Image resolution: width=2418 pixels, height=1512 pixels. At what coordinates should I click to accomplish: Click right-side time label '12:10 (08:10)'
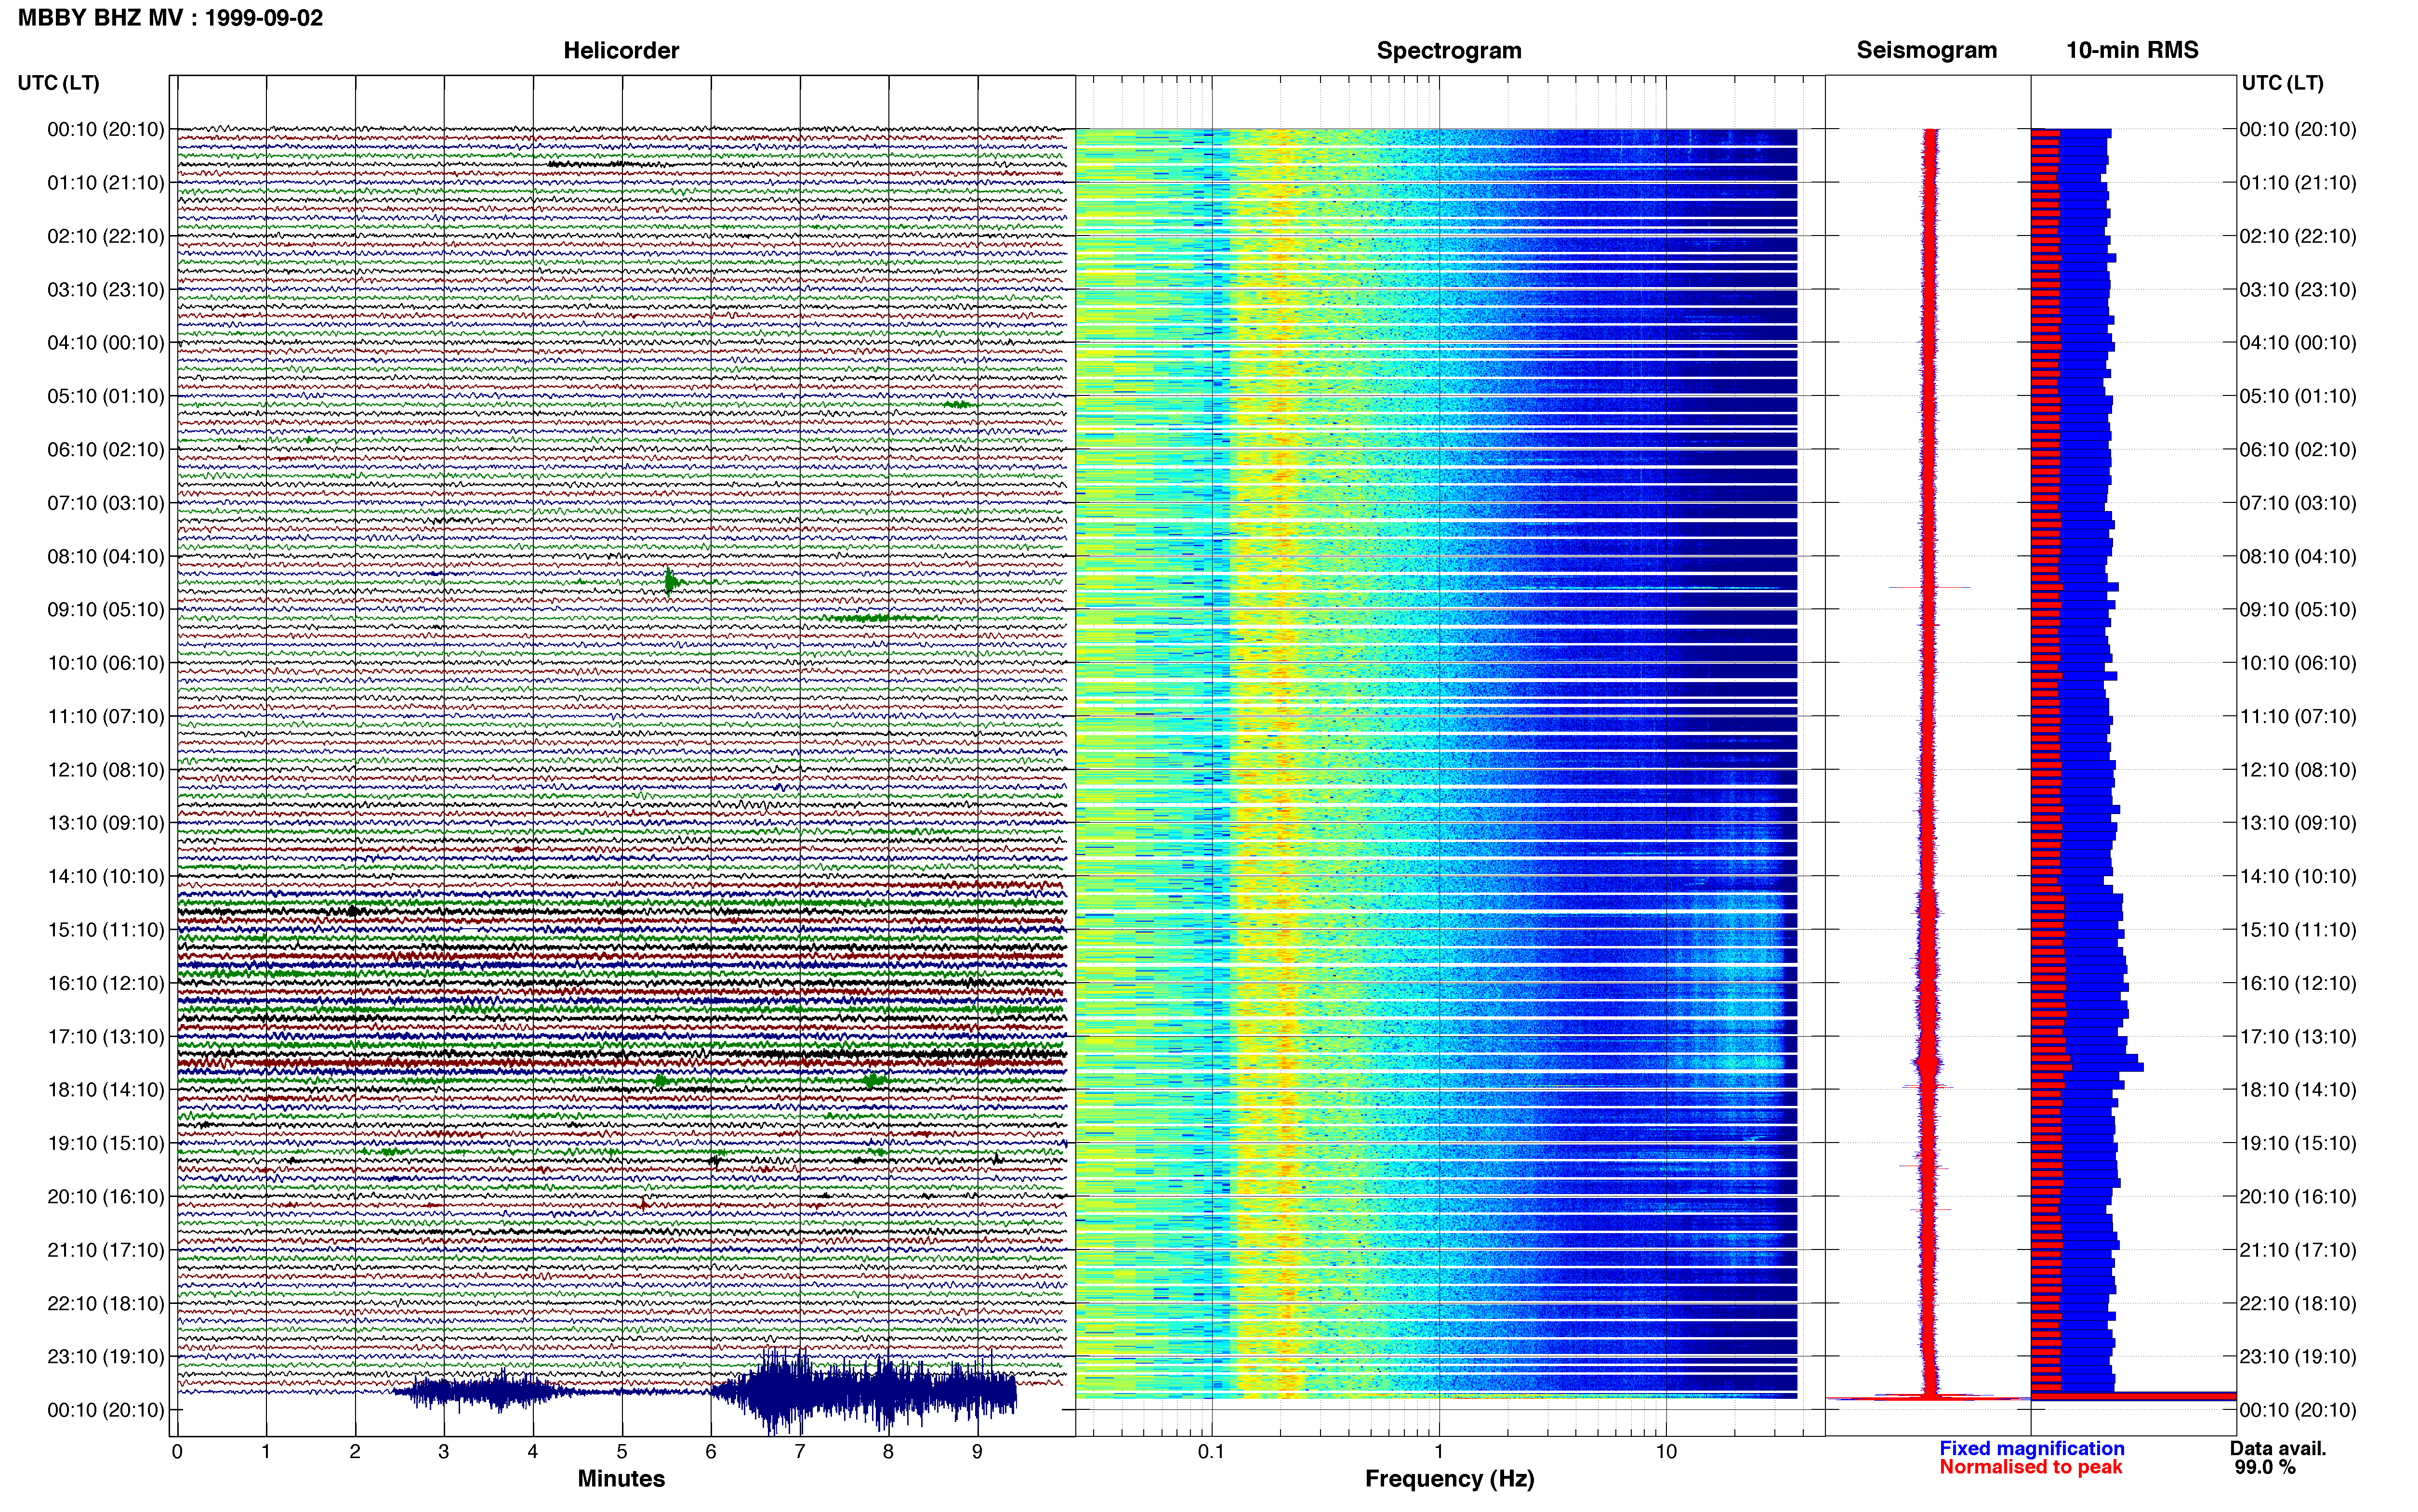[2298, 770]
